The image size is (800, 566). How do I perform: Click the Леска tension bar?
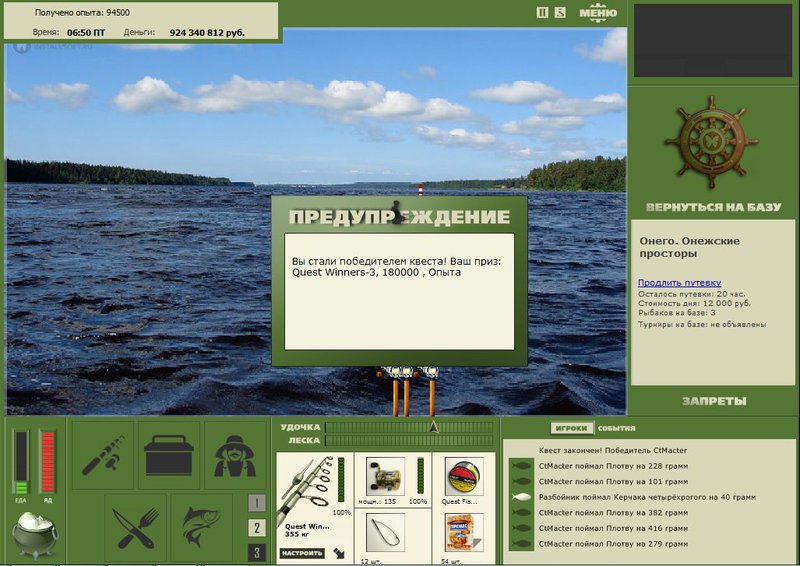[409, 440]
